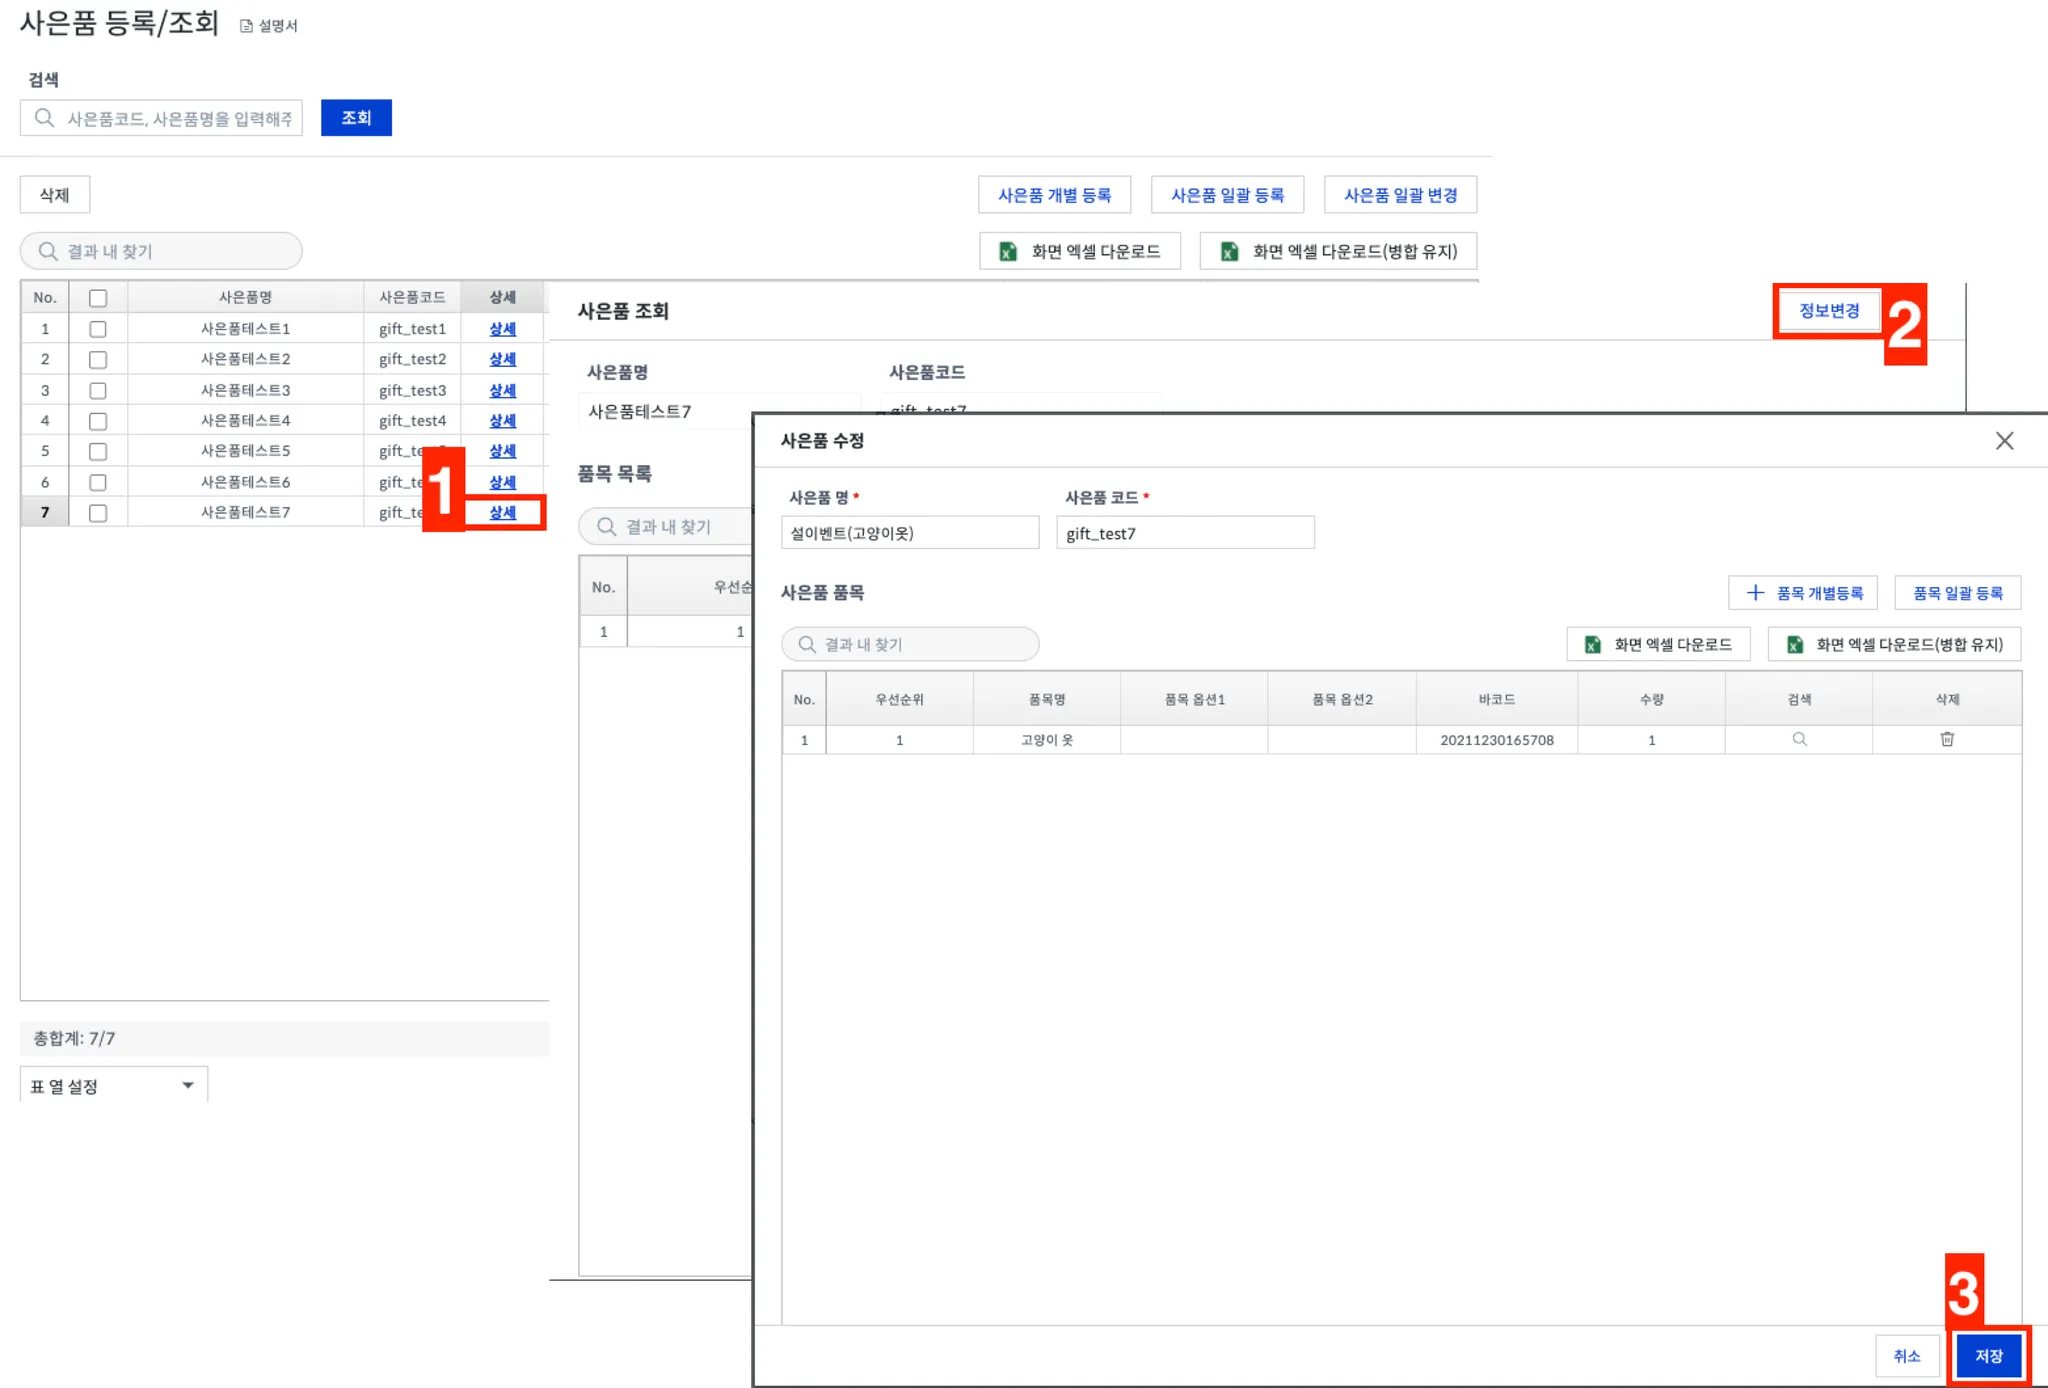2048x1388 pixels.
Task: Click 사은품 일괄 등록 button
Action: (x=1227, y=195)
